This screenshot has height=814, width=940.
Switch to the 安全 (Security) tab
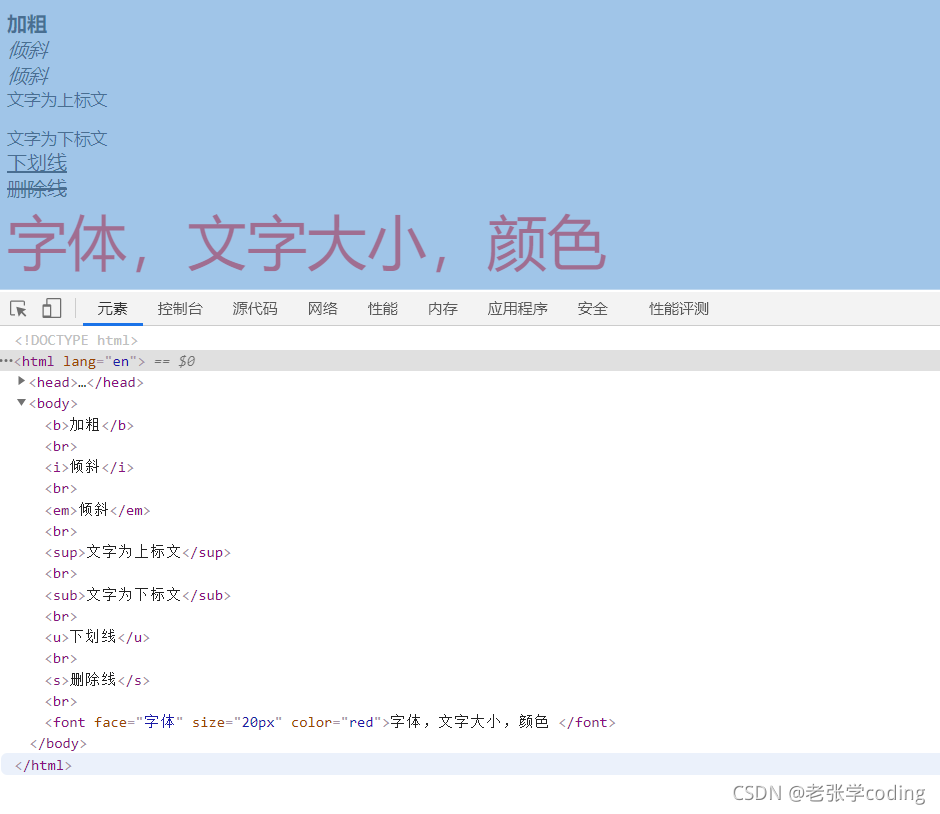pyautogui.click(x=592, y=309)
